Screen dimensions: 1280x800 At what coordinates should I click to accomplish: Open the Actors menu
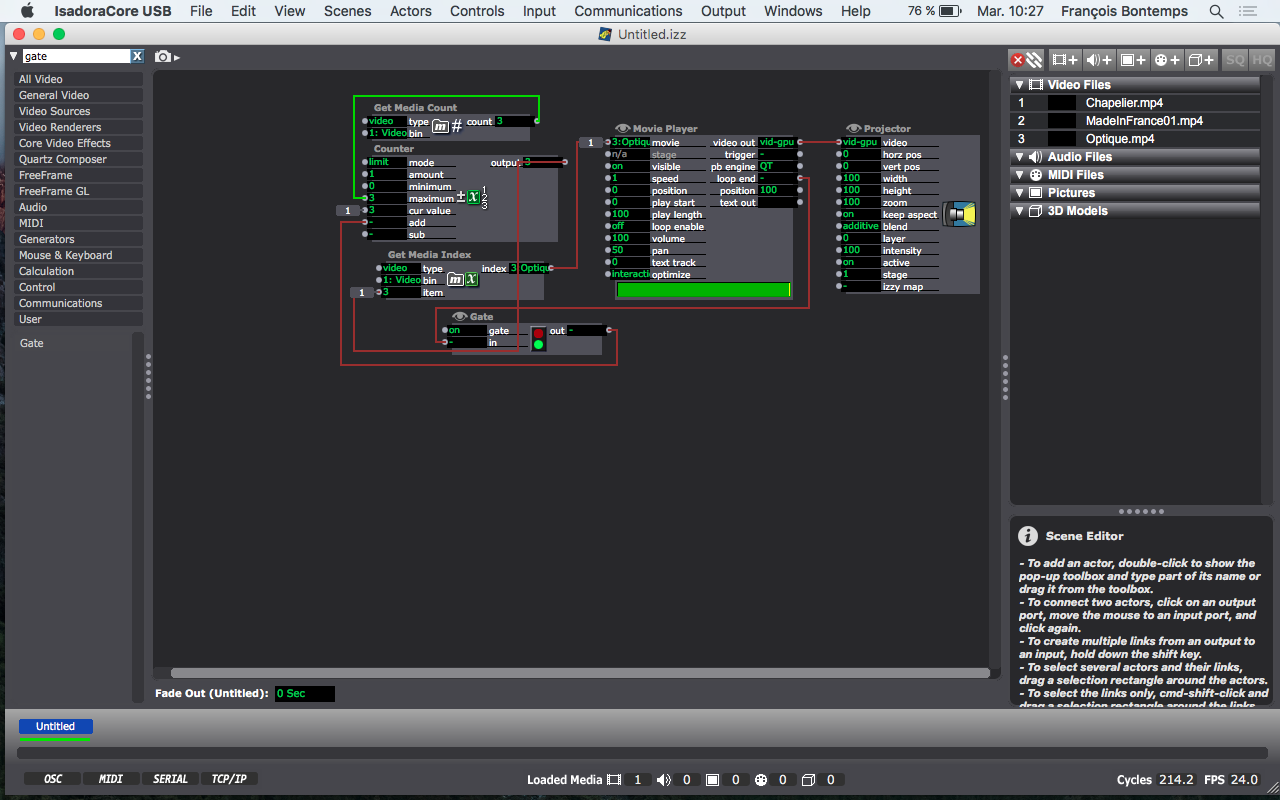click(x=411, y=11)
